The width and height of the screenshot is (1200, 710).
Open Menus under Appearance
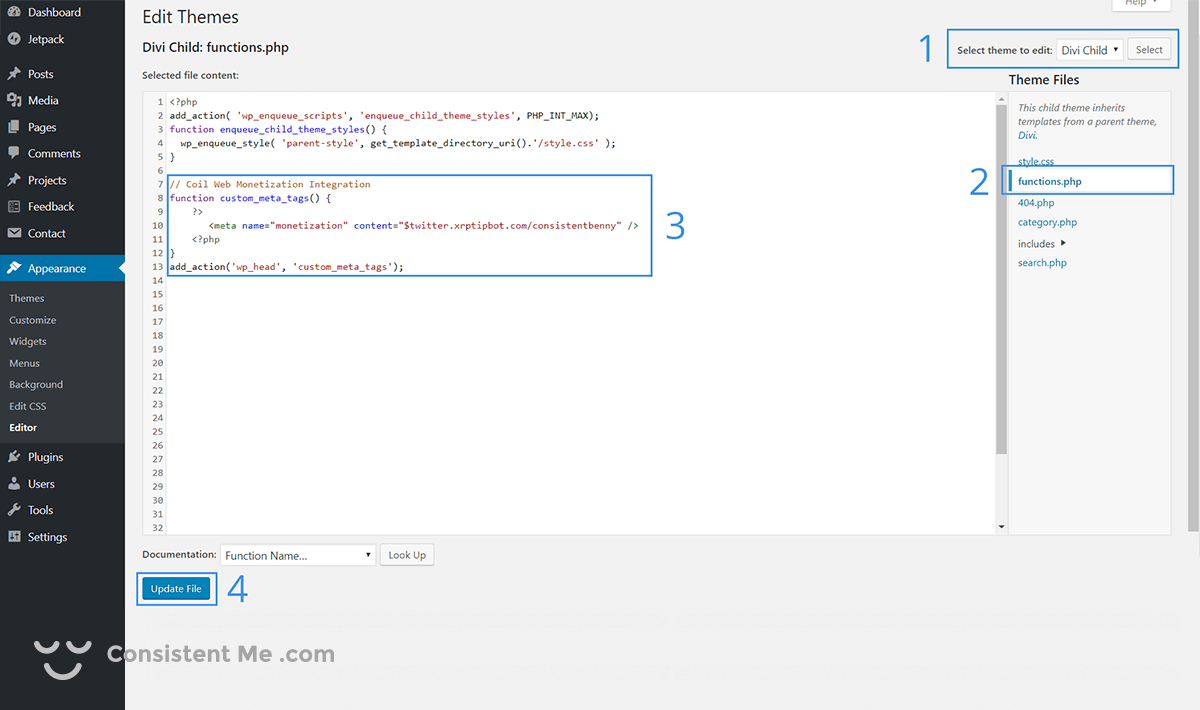(x=25, y=363)
